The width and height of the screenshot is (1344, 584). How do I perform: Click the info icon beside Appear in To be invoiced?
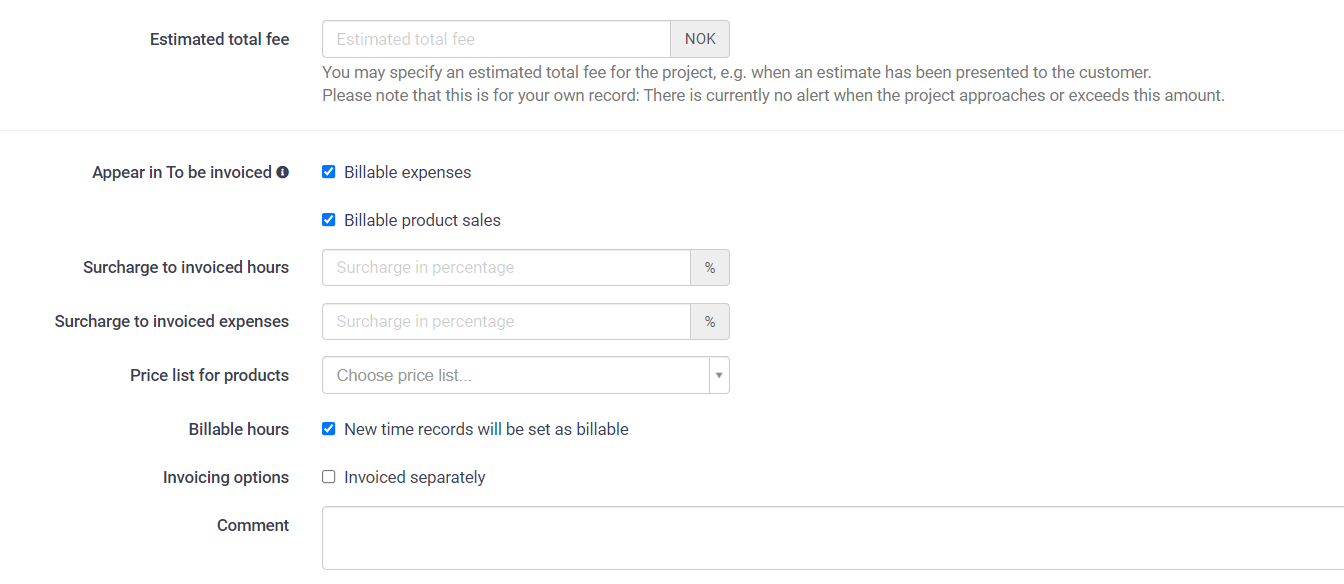pyautogui.click(x=283, y=172)
